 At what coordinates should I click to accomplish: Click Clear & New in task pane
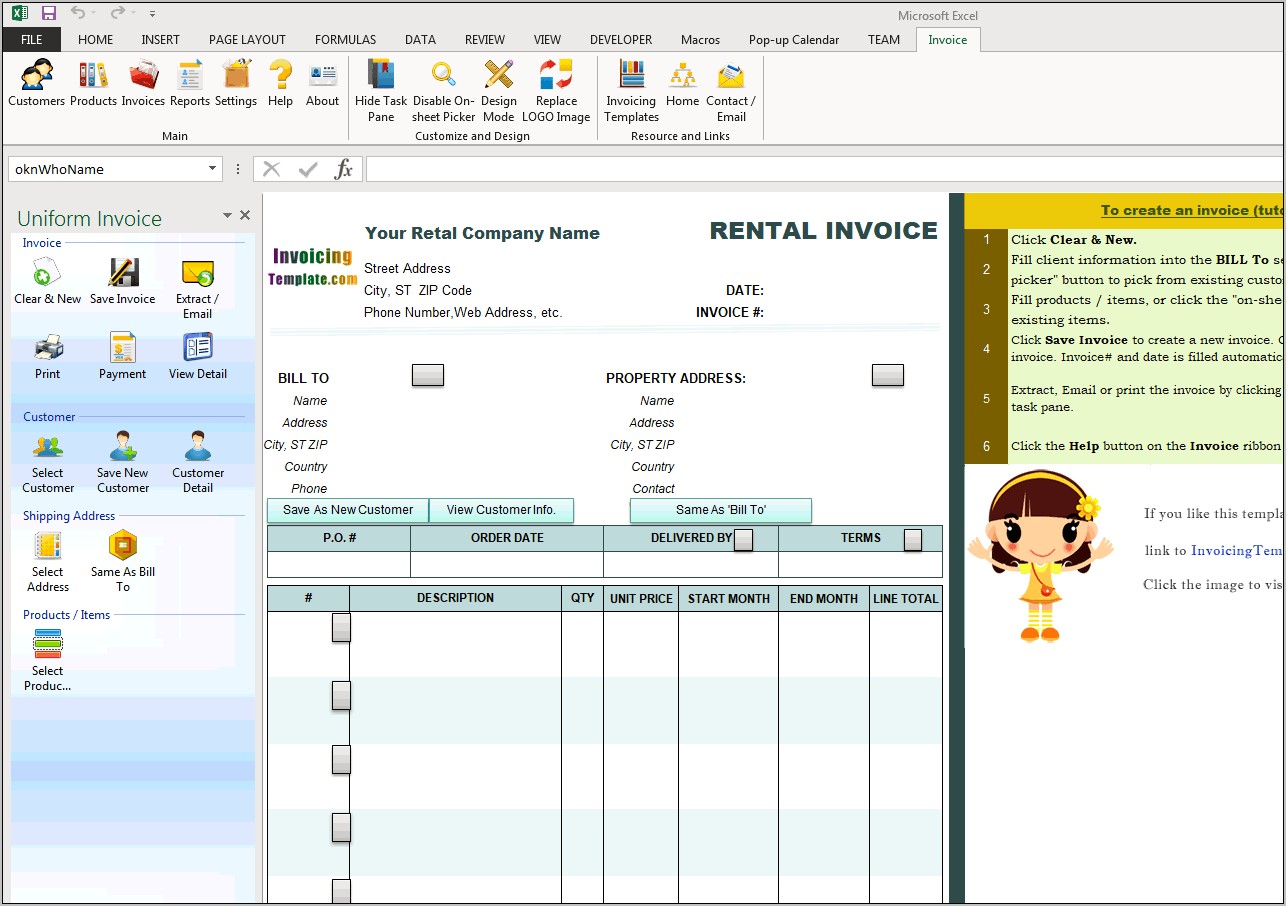[48, 281]
